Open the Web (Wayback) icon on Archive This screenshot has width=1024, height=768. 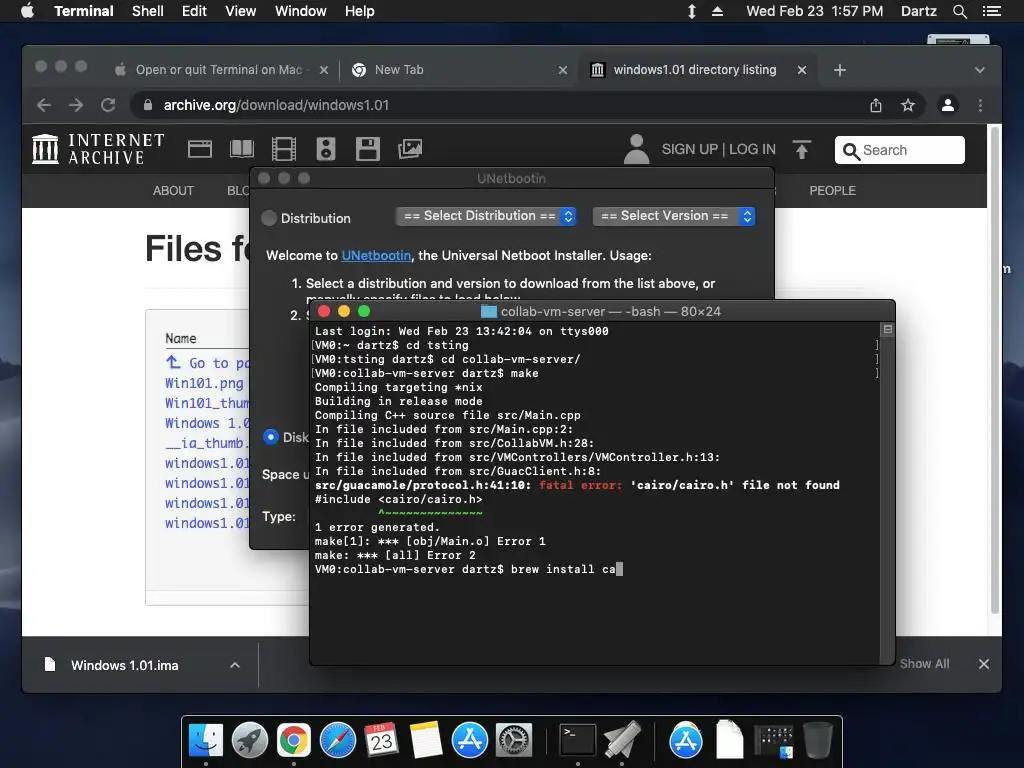[x=200, y=149]
